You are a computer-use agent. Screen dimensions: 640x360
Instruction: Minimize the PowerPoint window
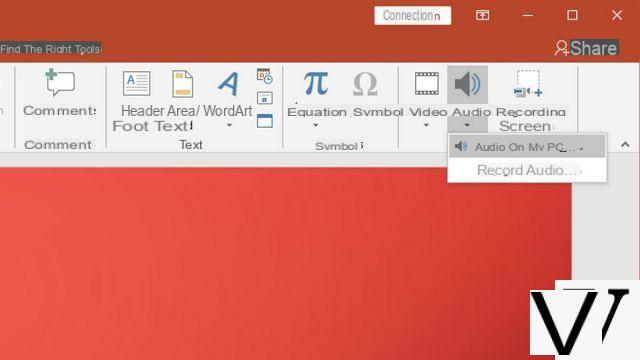528,16
